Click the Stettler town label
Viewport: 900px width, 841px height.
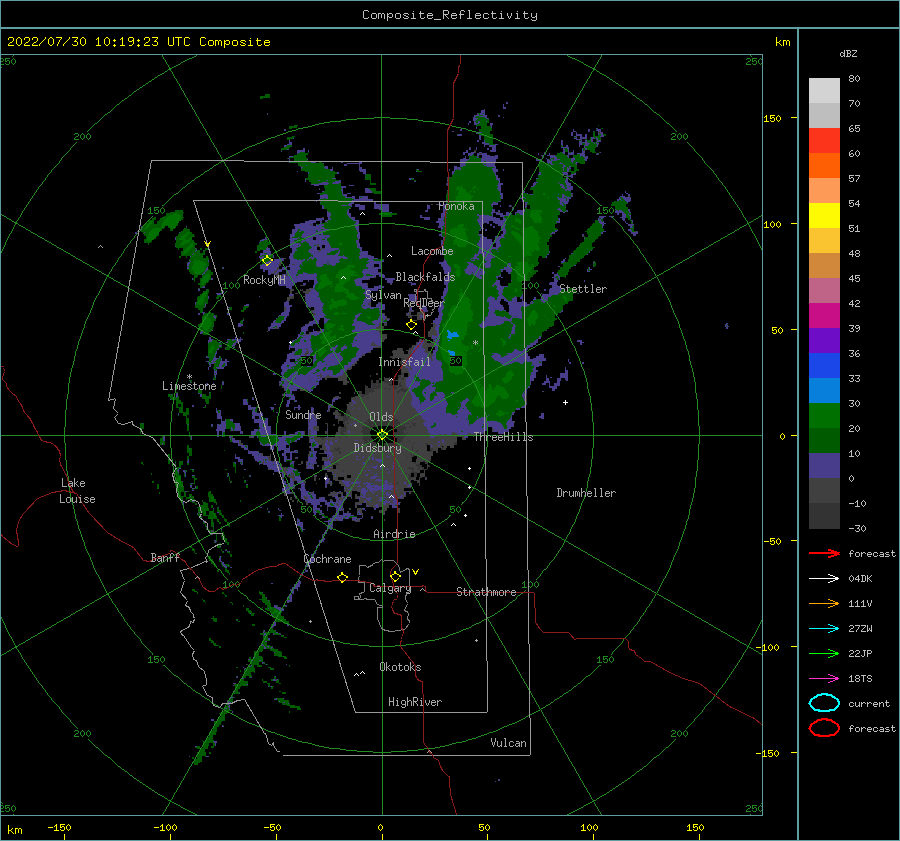(583, 289)
